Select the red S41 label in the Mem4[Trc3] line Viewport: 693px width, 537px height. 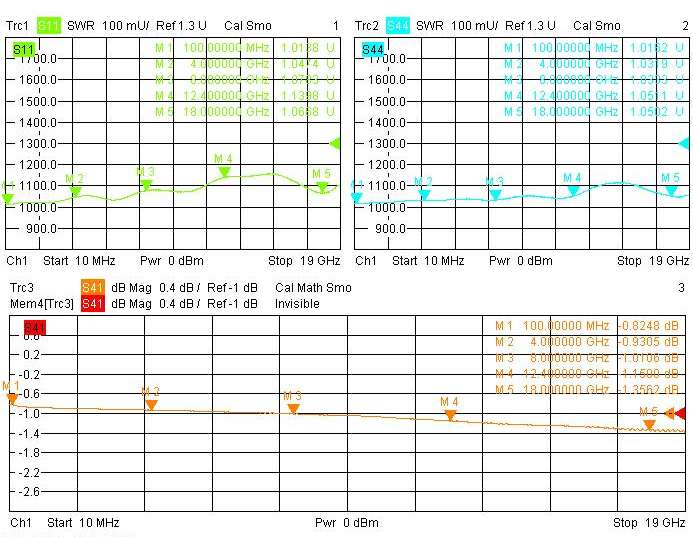pyautogui.click(x=92, y=304)
